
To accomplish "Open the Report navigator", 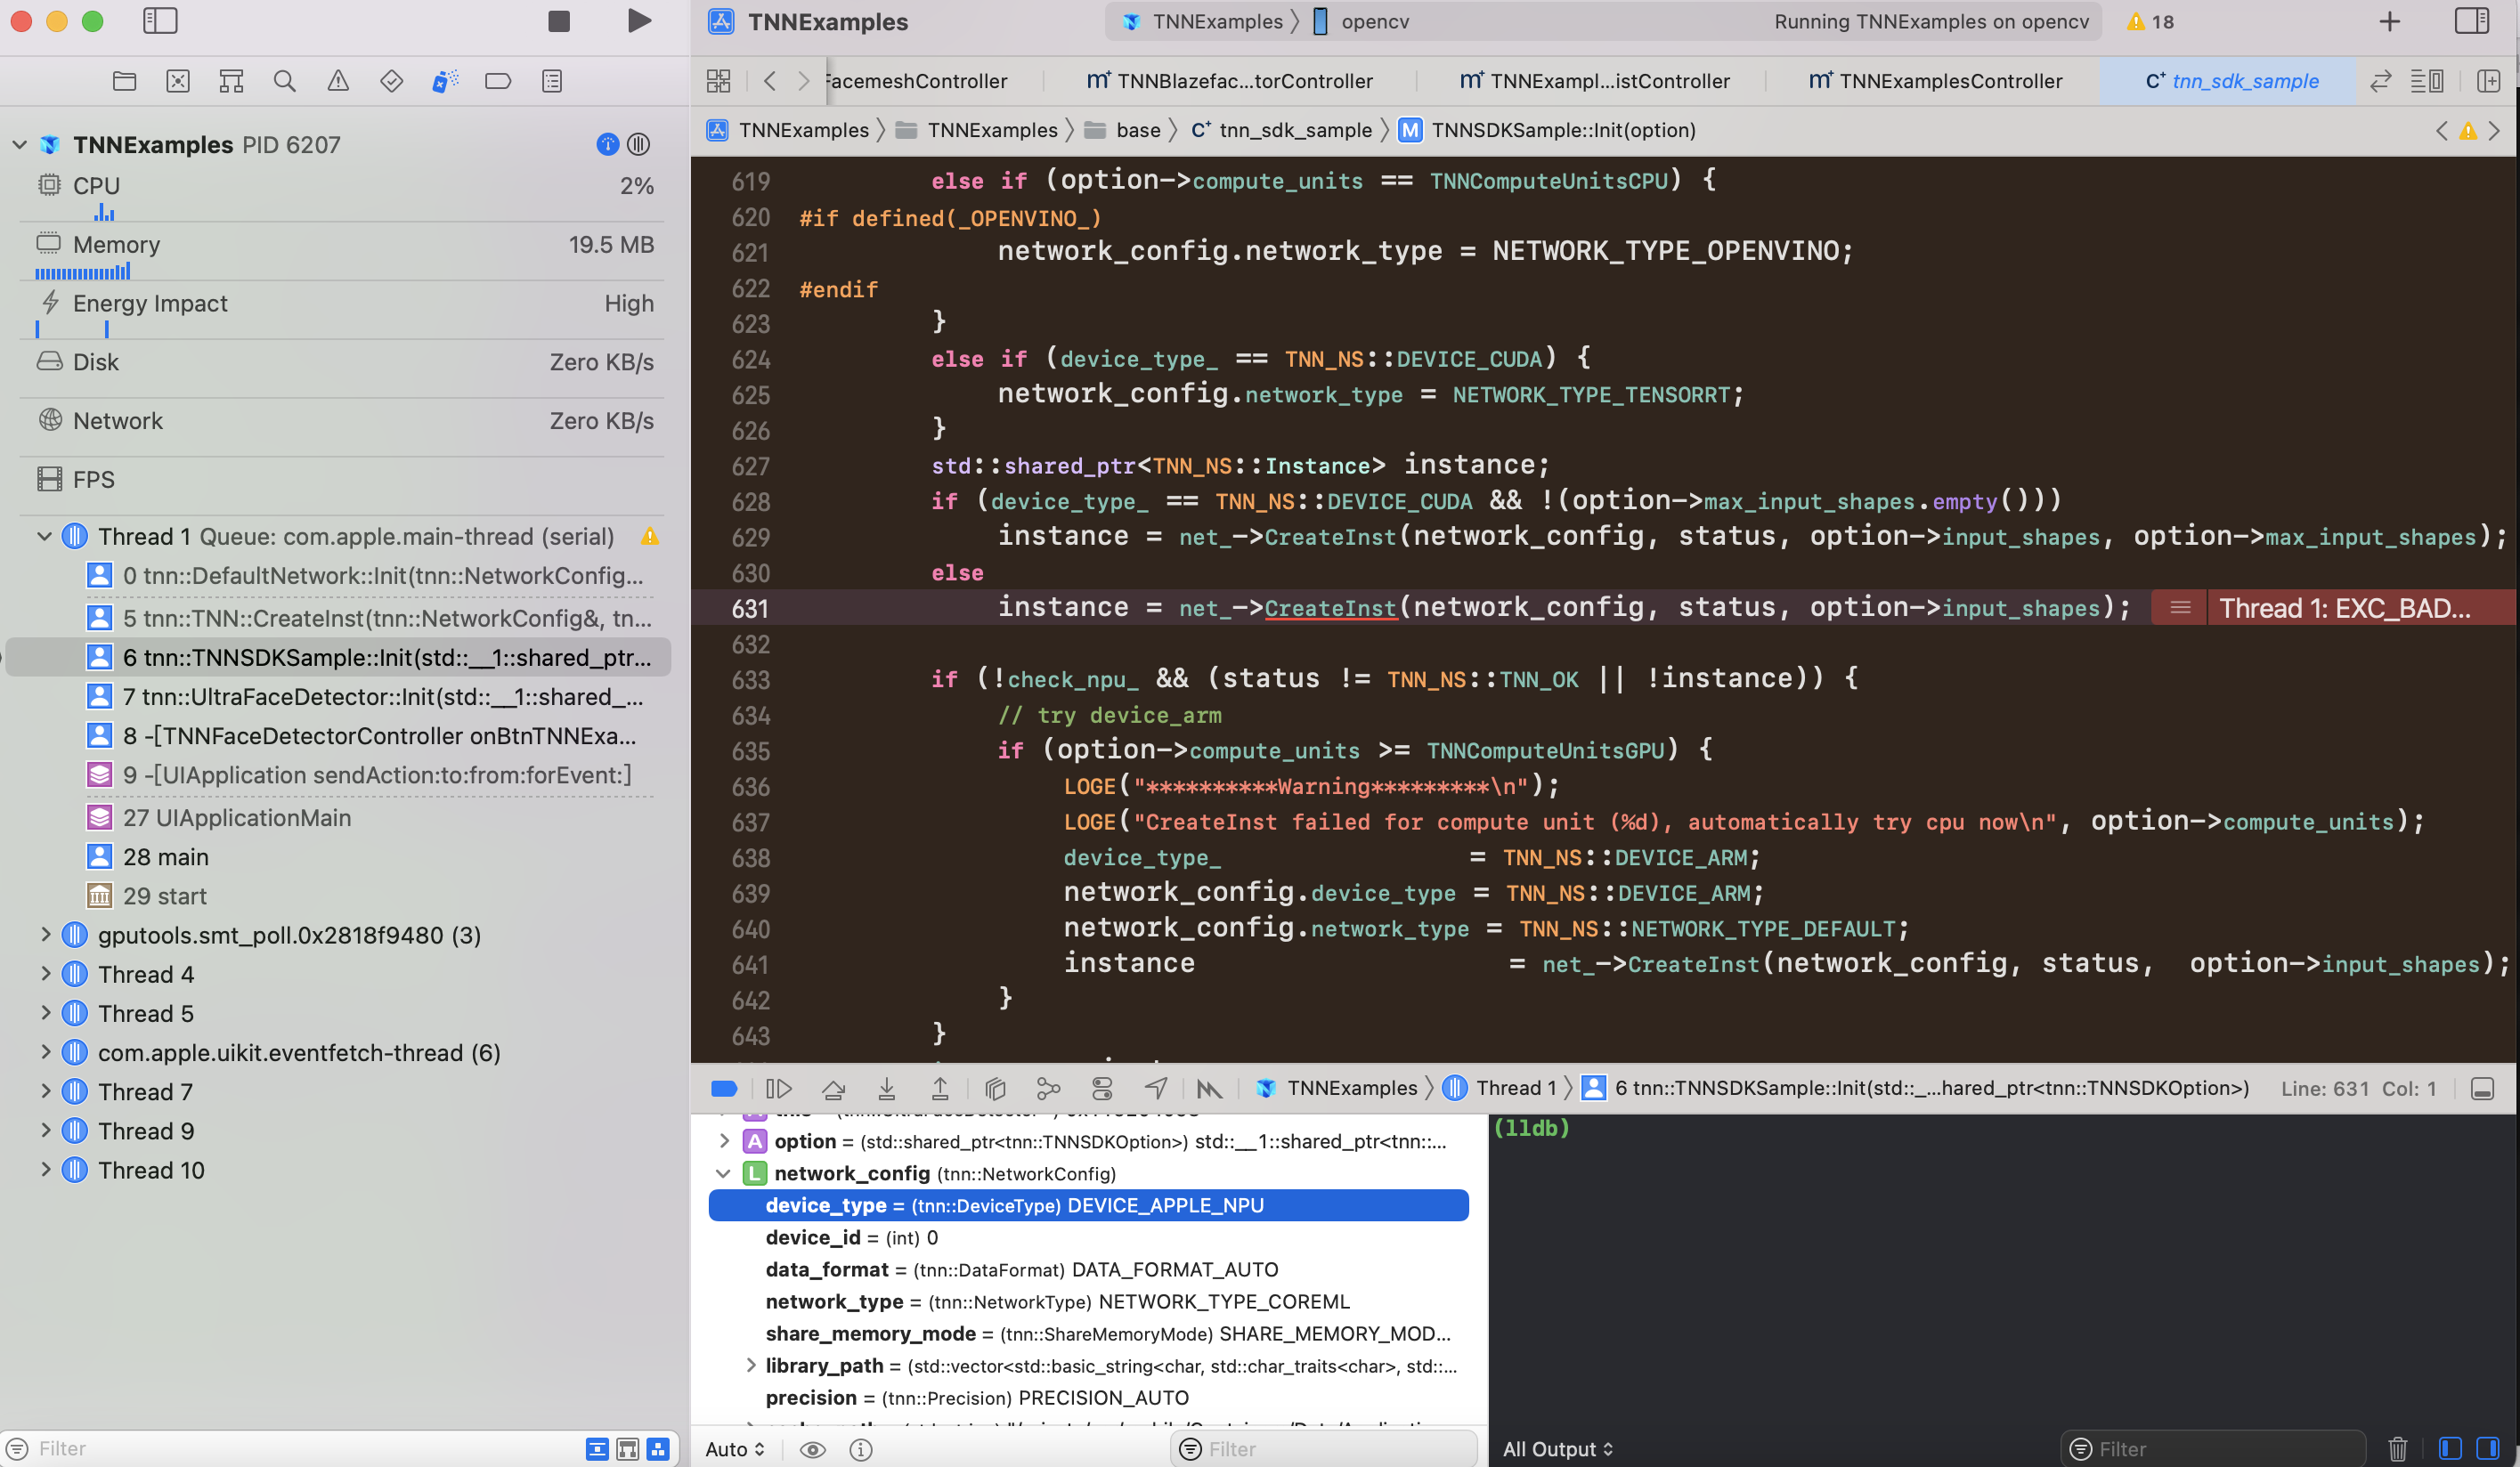I will click(x=551, y=81).
